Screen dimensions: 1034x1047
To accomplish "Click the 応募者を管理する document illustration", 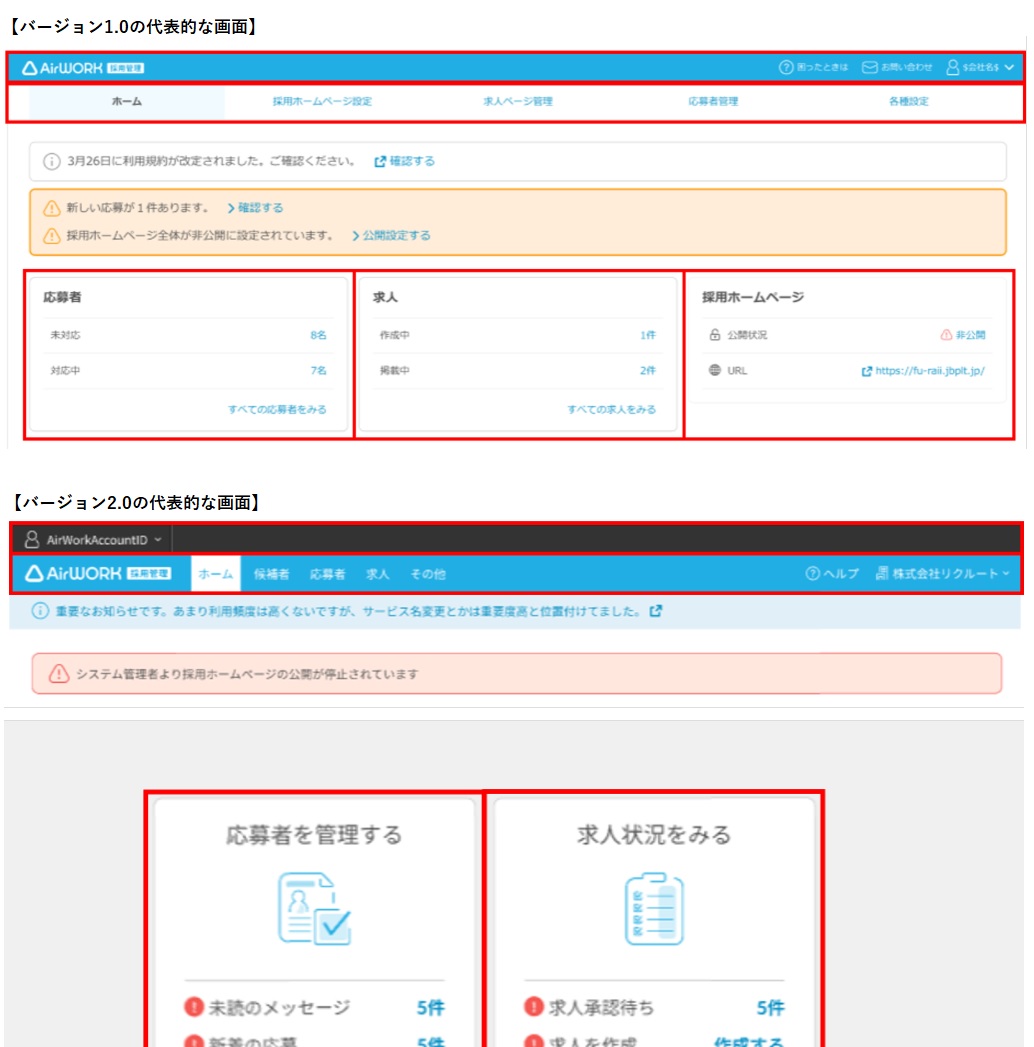I will pos(315,908).
